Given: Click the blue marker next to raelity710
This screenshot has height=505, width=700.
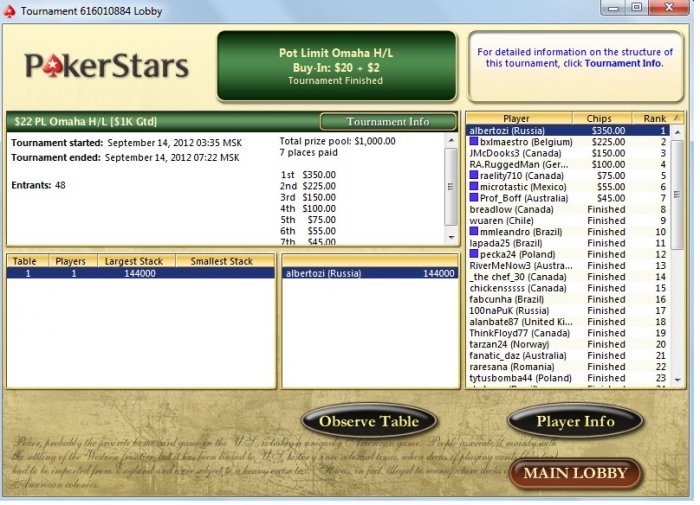Looking at the screenshot, I should point(474,175).
